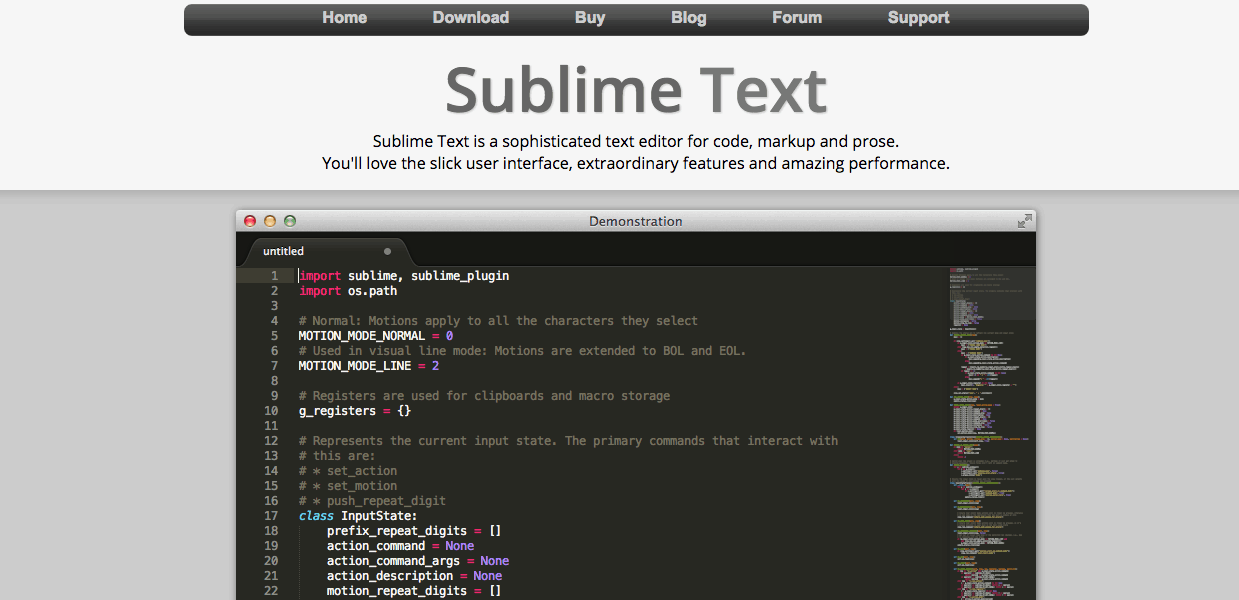Image resolution: width=1239 pixels, height=600 pixels.
Task: Open the Home navigation link
Action: (344, 18)
